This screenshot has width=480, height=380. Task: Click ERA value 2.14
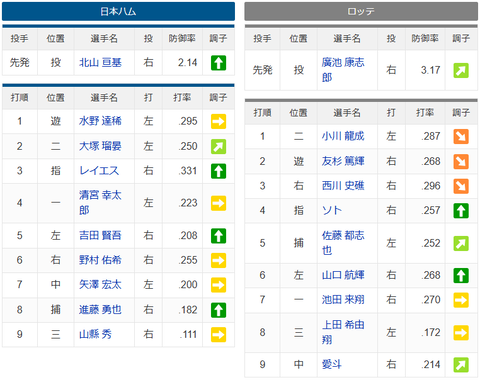pyautogui.click(x=187, y=63)
